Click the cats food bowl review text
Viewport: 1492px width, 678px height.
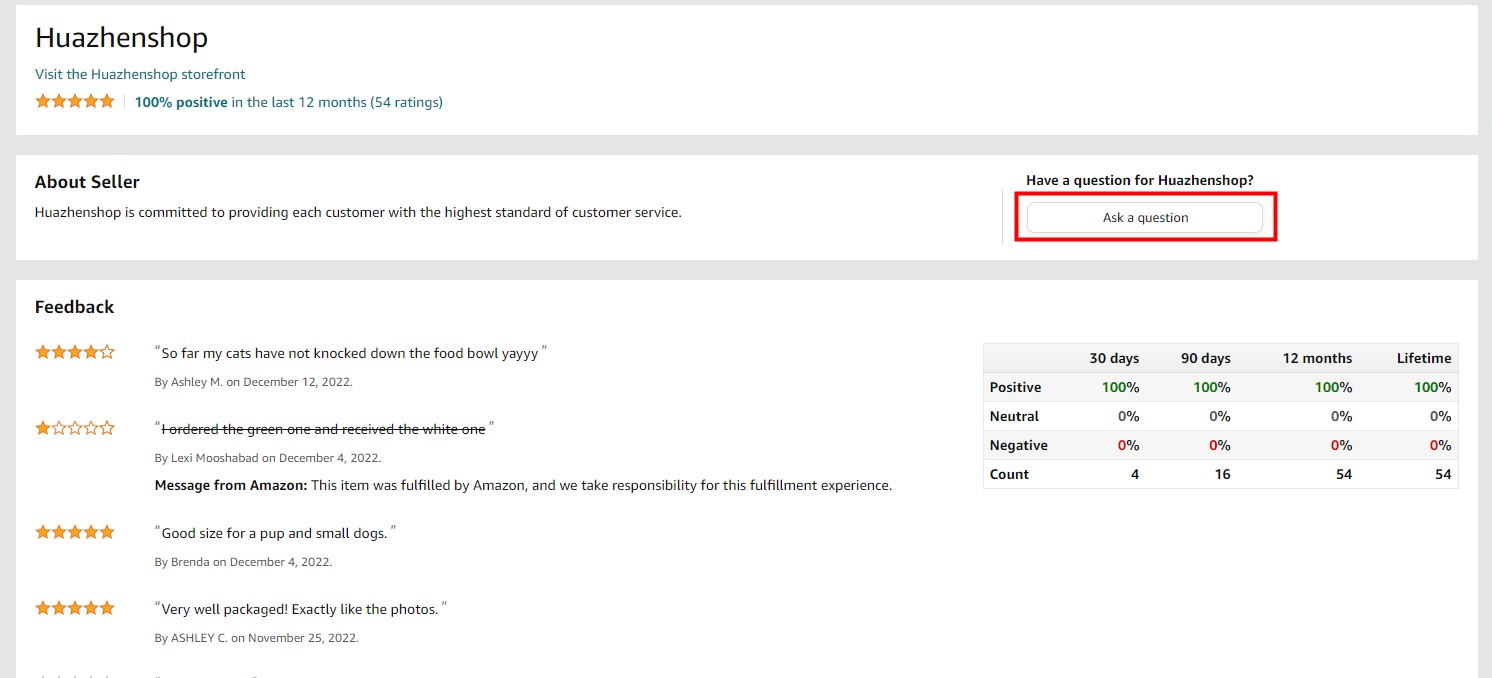point(350,353)
